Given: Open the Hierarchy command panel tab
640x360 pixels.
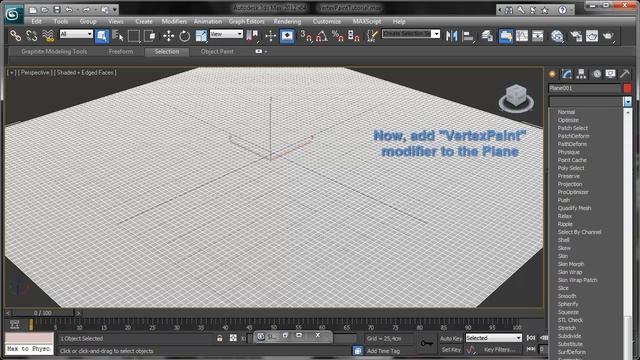Looking at the screenshot, I should [x=582, y=74].
